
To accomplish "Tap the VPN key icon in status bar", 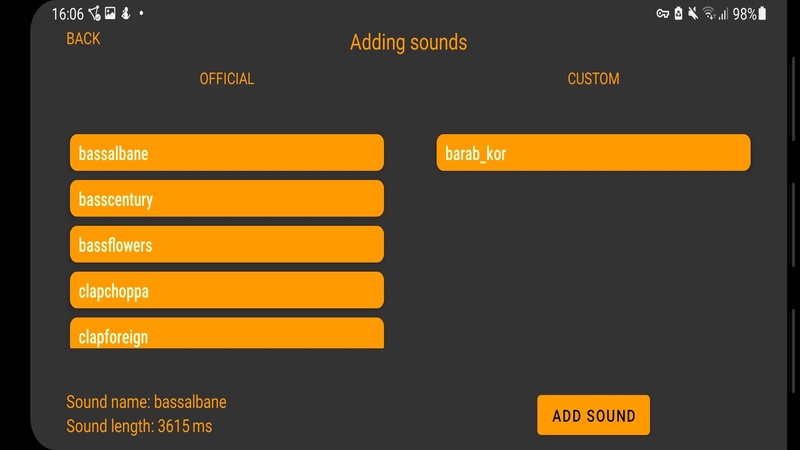I will (662, 14).
